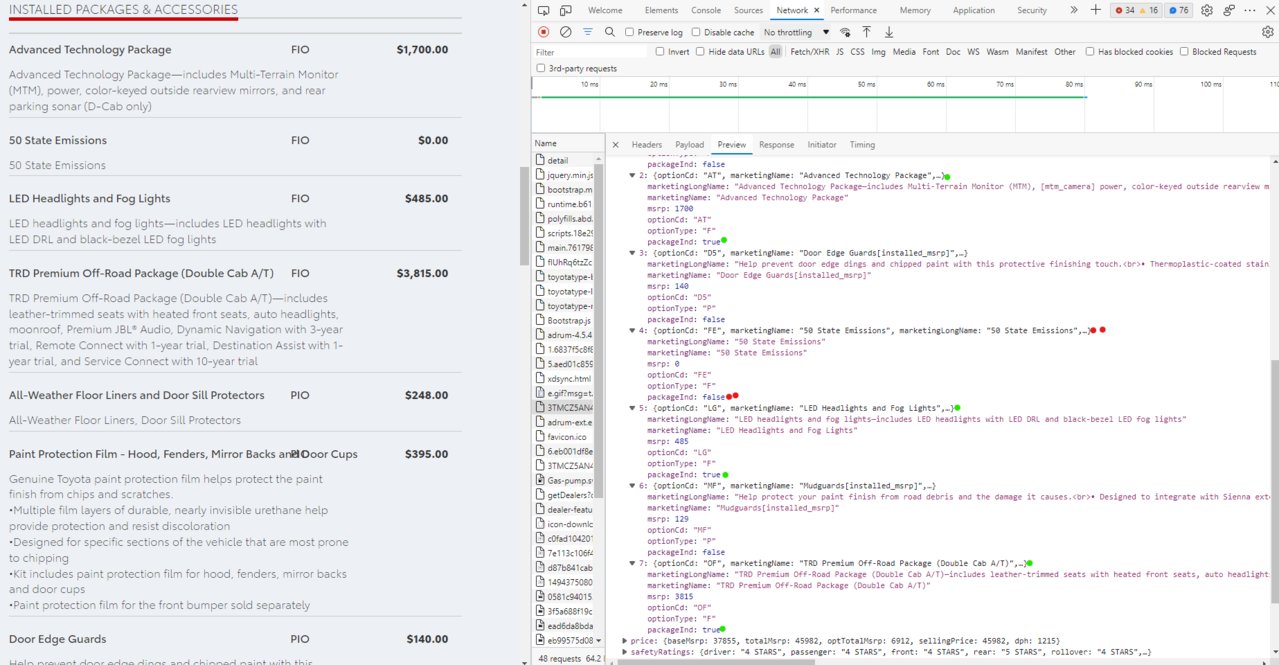Tick Hide data URLs checkbox
This screenshot has height=665, width=1279.
(x=701, y=52)
